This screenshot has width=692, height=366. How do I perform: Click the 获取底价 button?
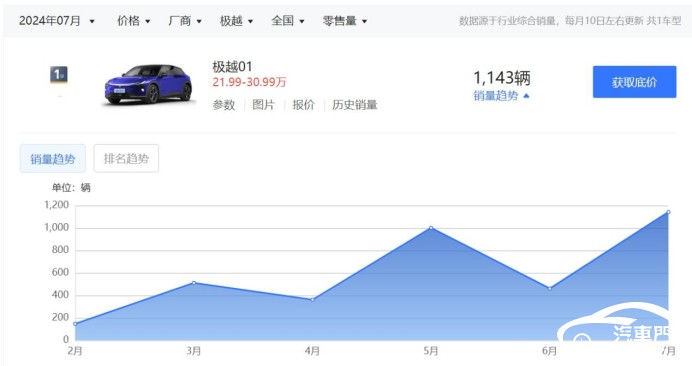coord(634,82)
